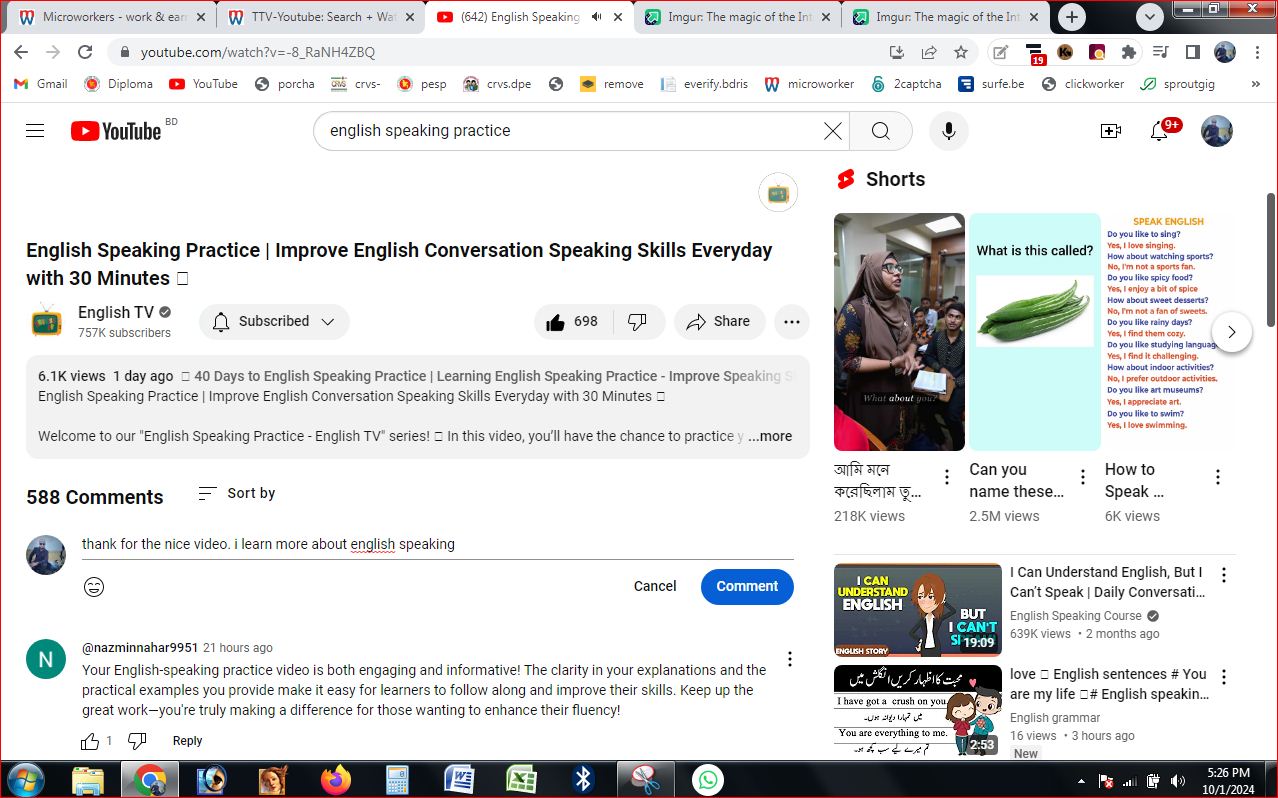Open the @nazminnahar9951 profile link
The image size is (1278, 798).
point(140,648)
